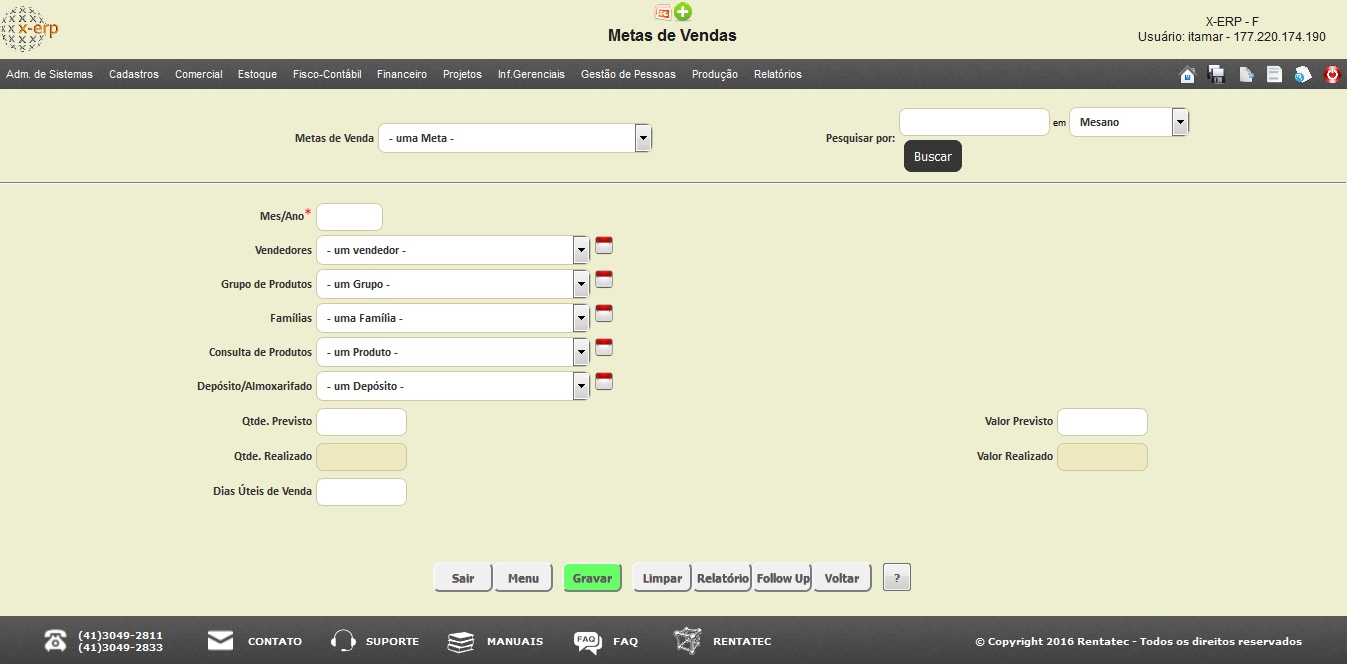Click the Sair button

pos(463,578)
